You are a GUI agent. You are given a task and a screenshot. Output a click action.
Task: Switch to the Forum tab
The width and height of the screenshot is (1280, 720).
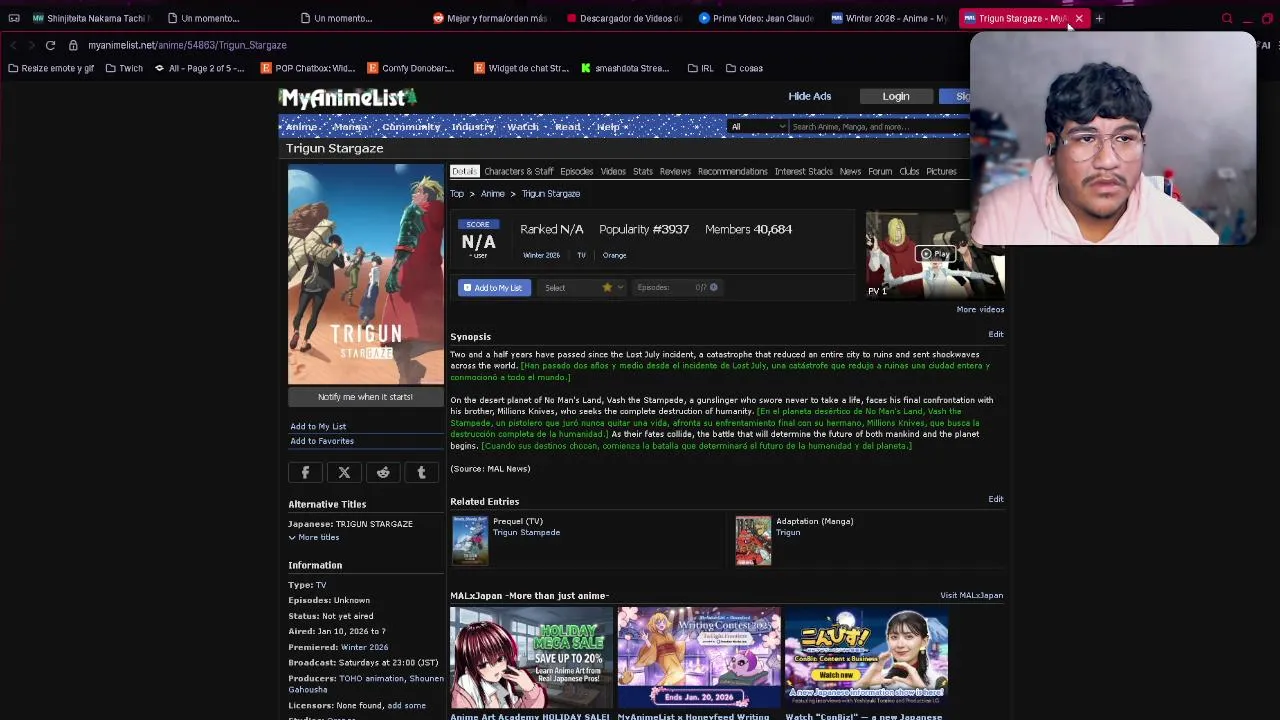(880, 171)
